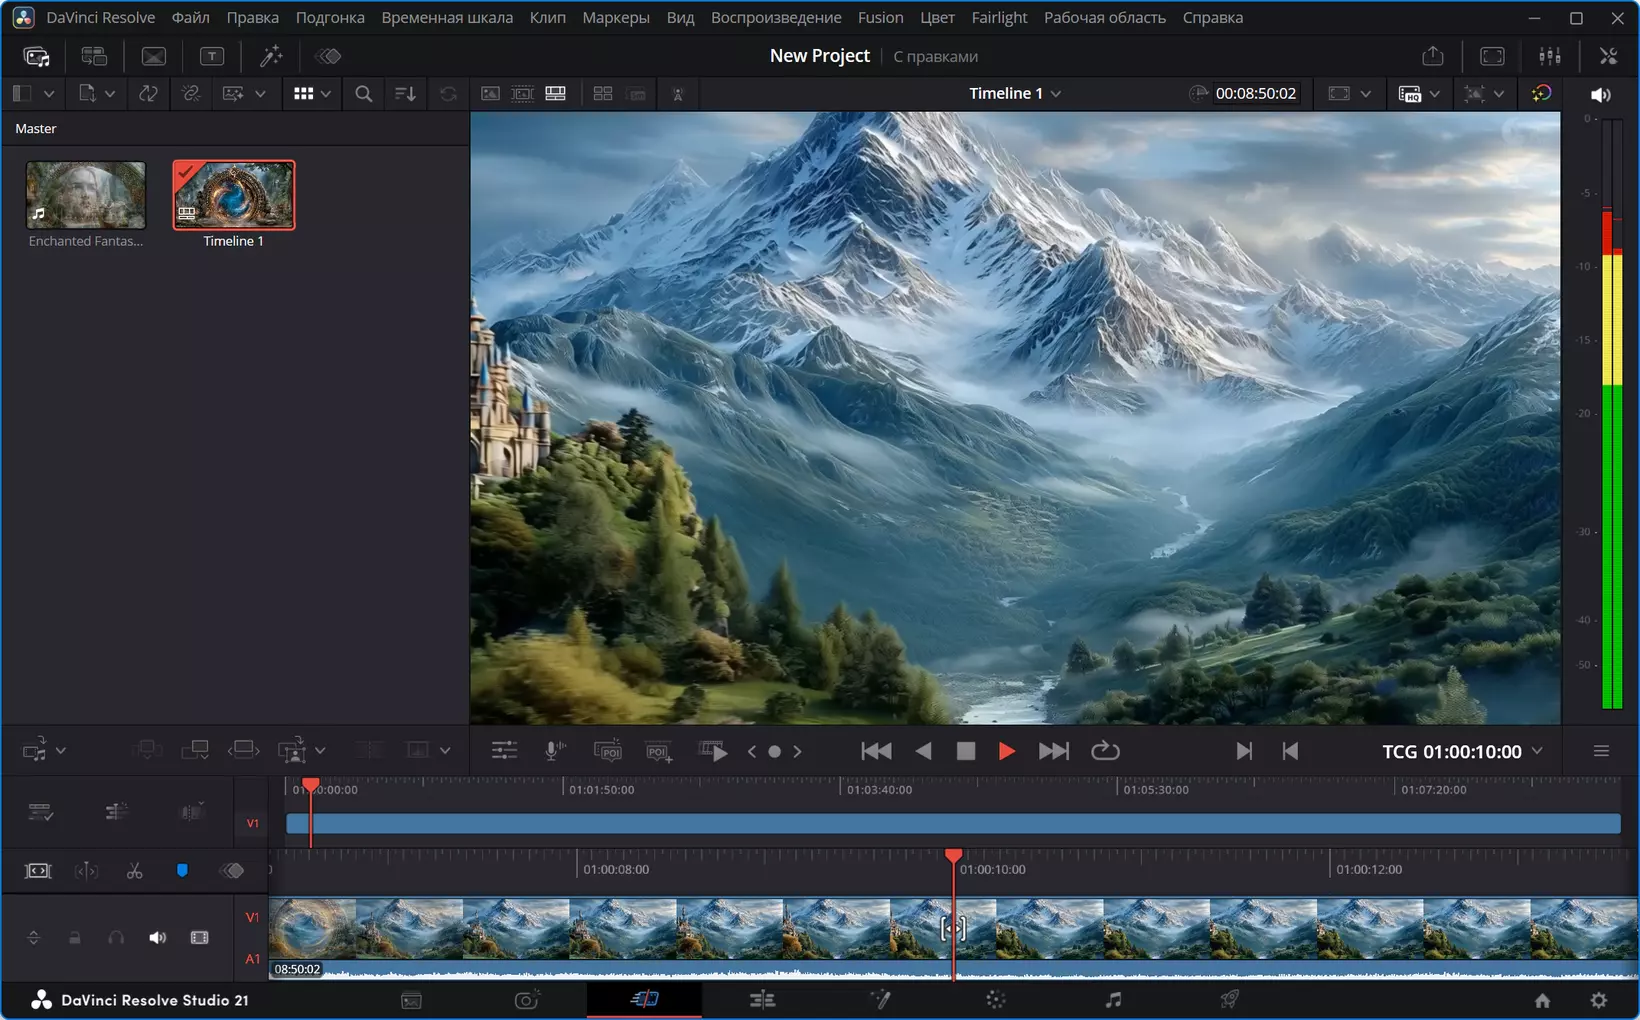1640x1020 pixels.
Task: Mute the viewer audio speaker
Action: tap(1600, 94)
